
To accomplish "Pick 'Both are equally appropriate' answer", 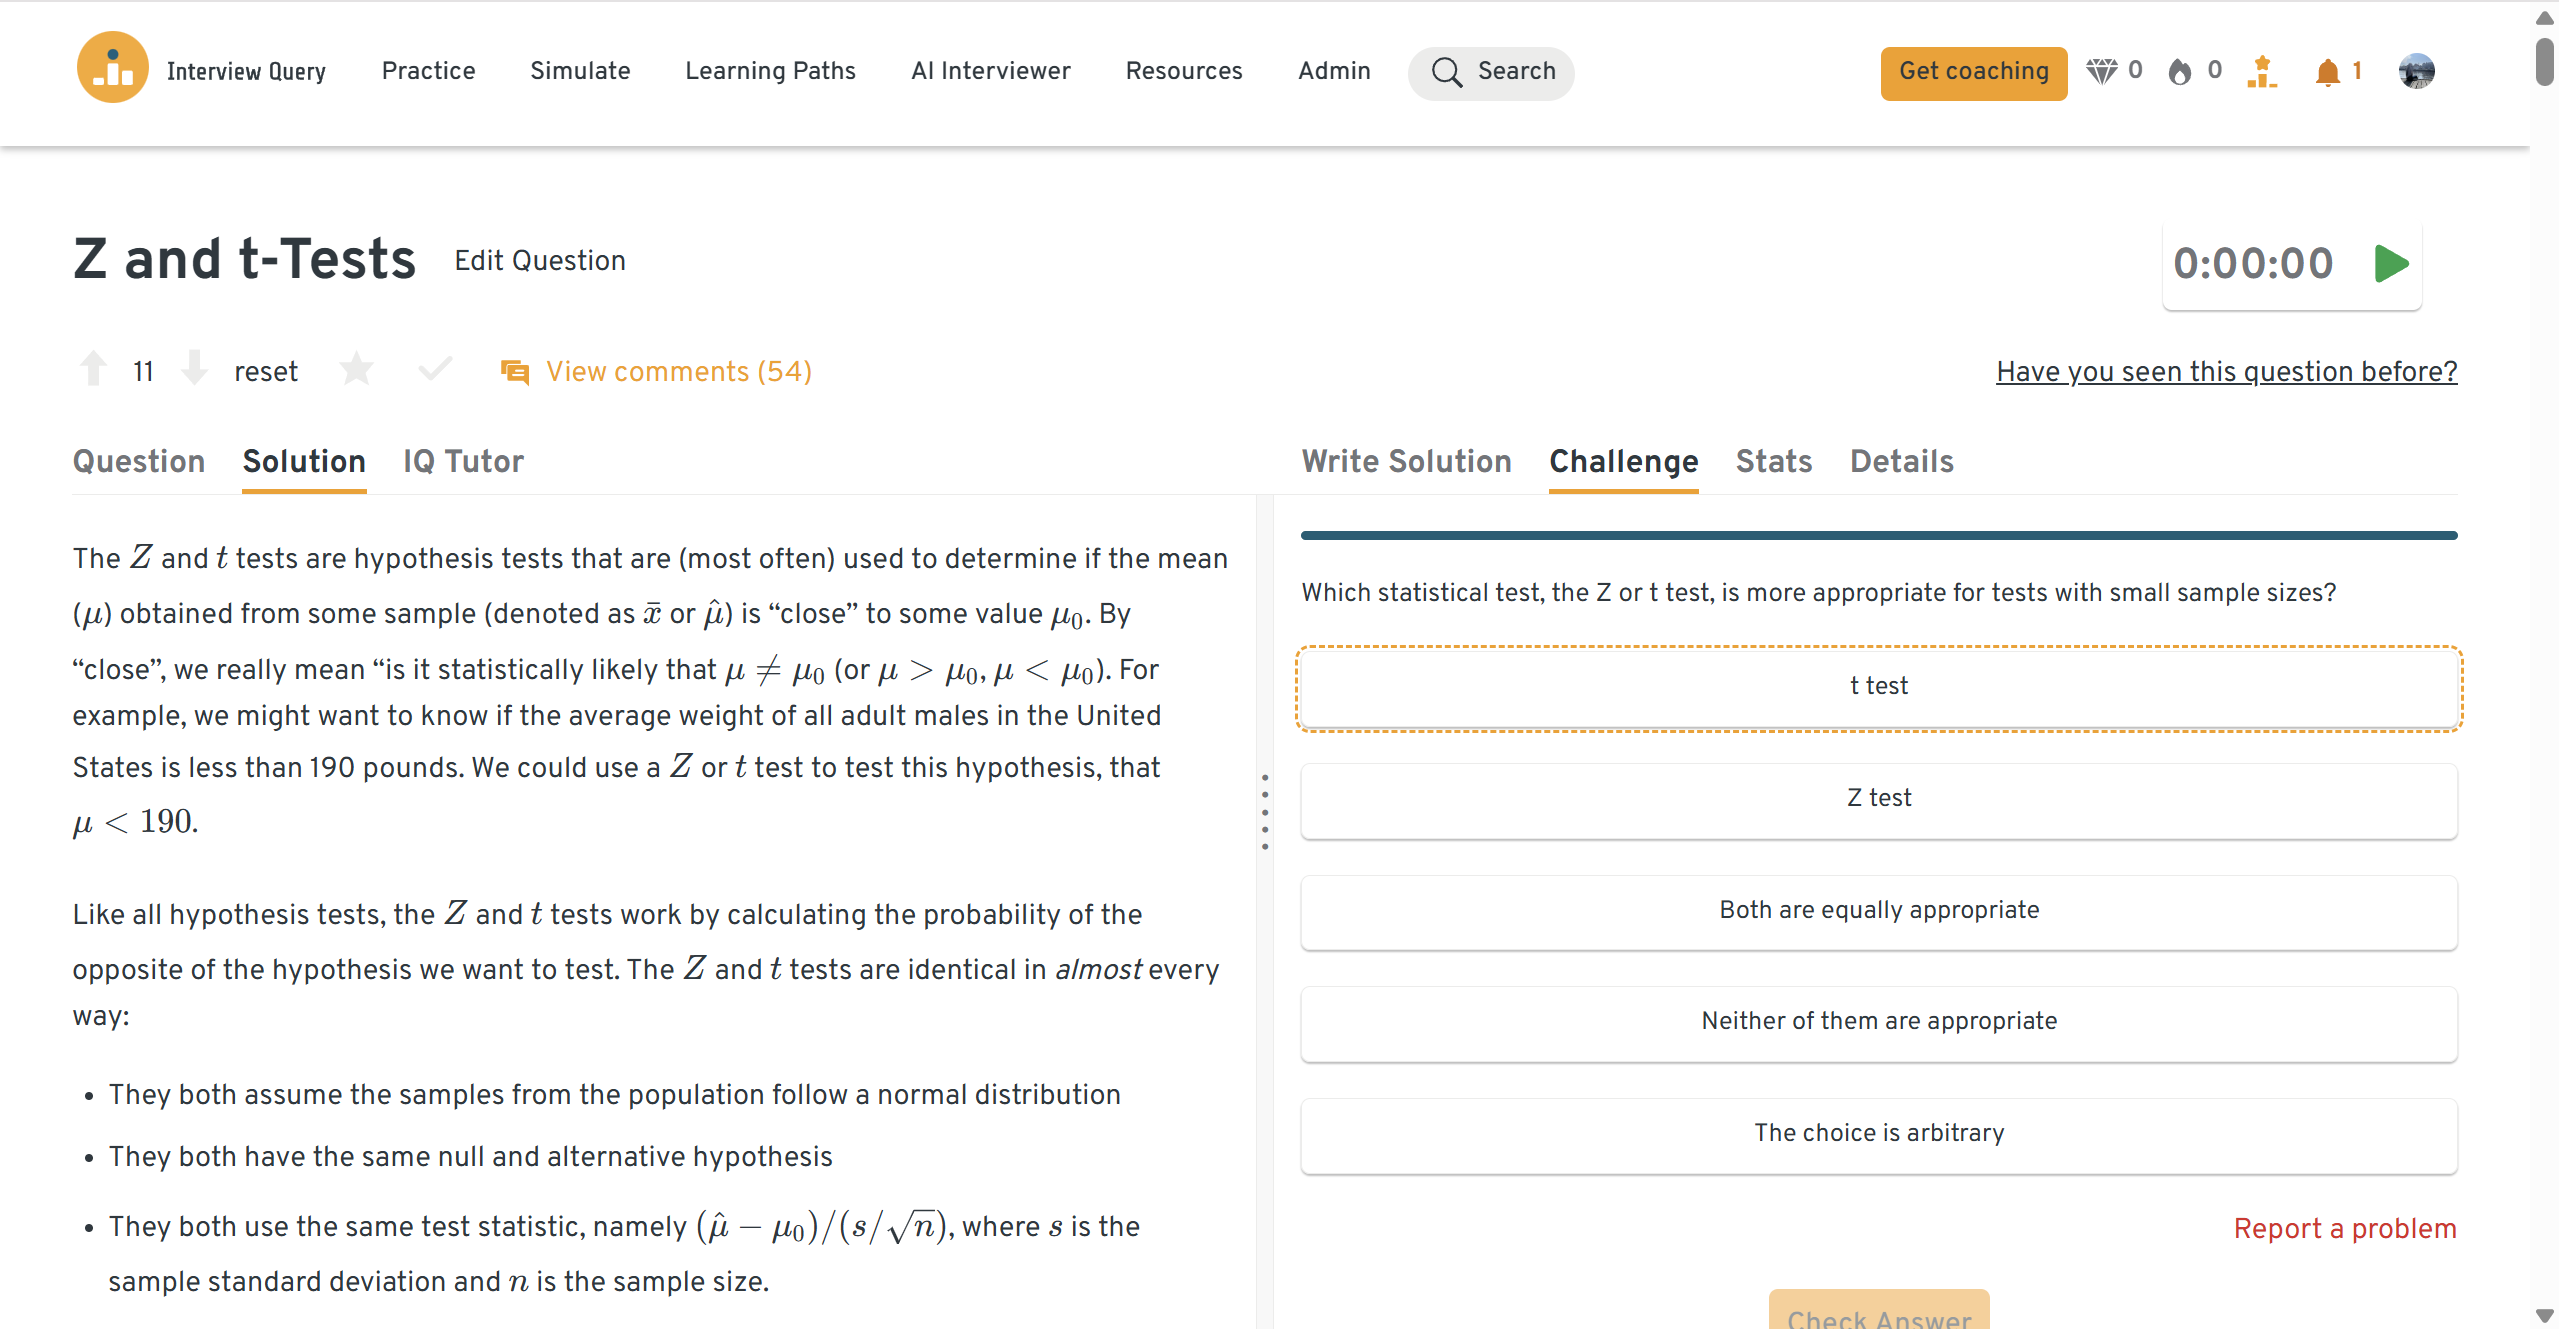I will click(1878, 911).
